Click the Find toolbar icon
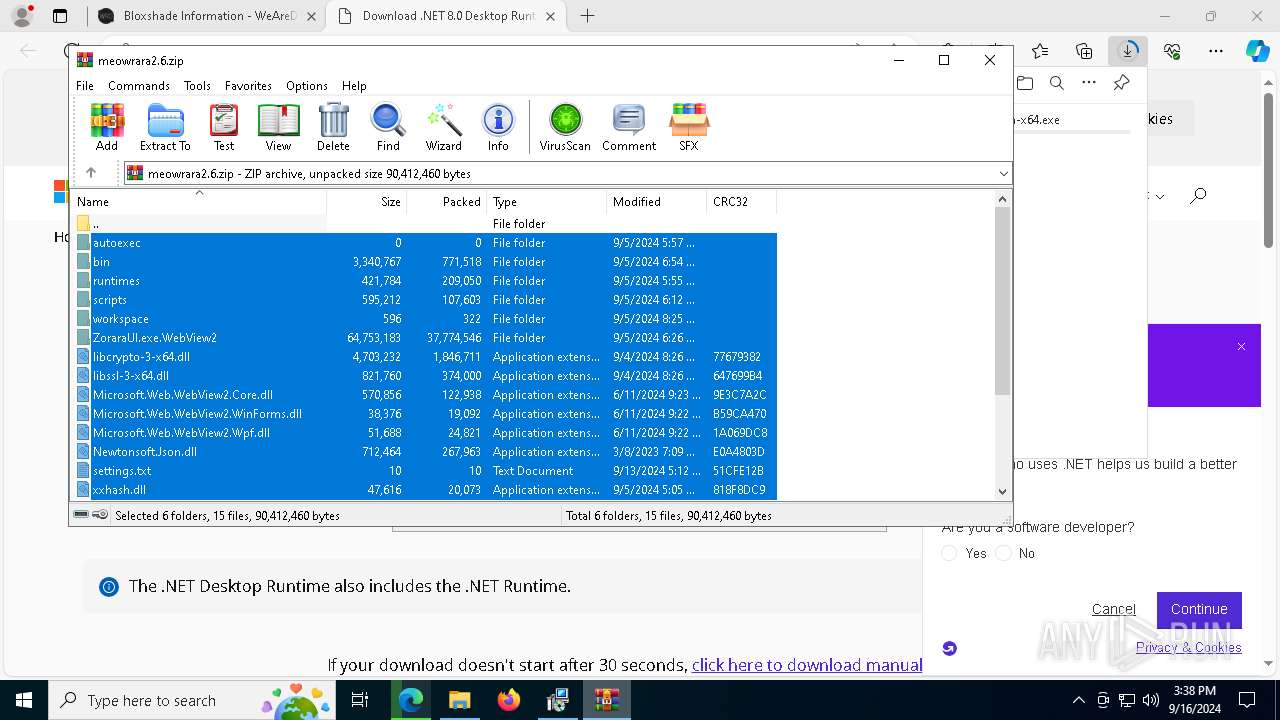 point(388,127)
